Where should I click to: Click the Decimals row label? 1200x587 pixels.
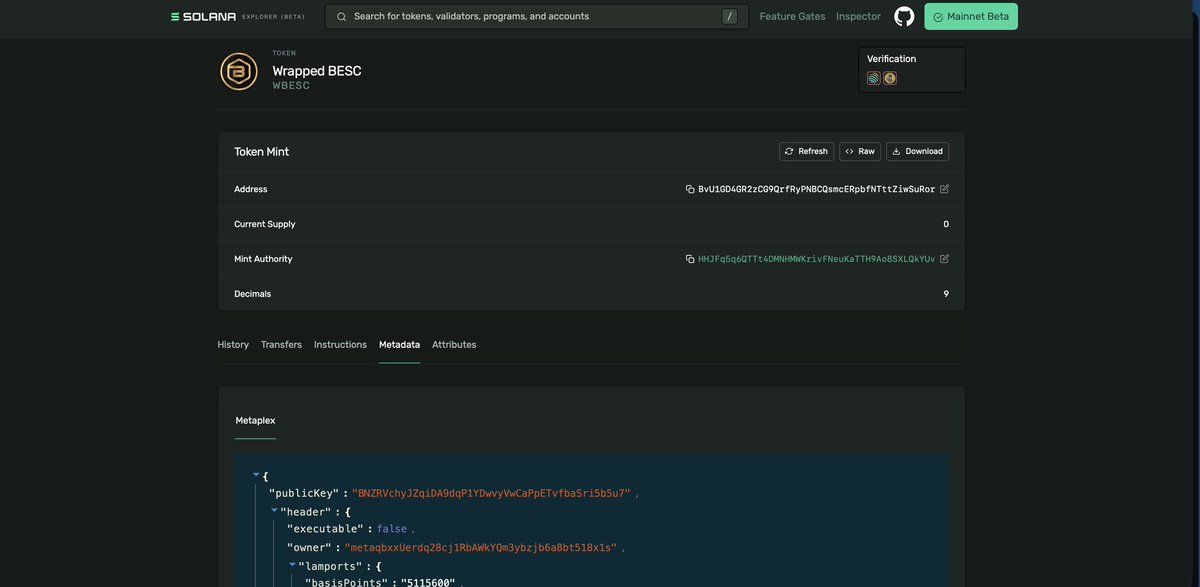click(x=252, y=294)
